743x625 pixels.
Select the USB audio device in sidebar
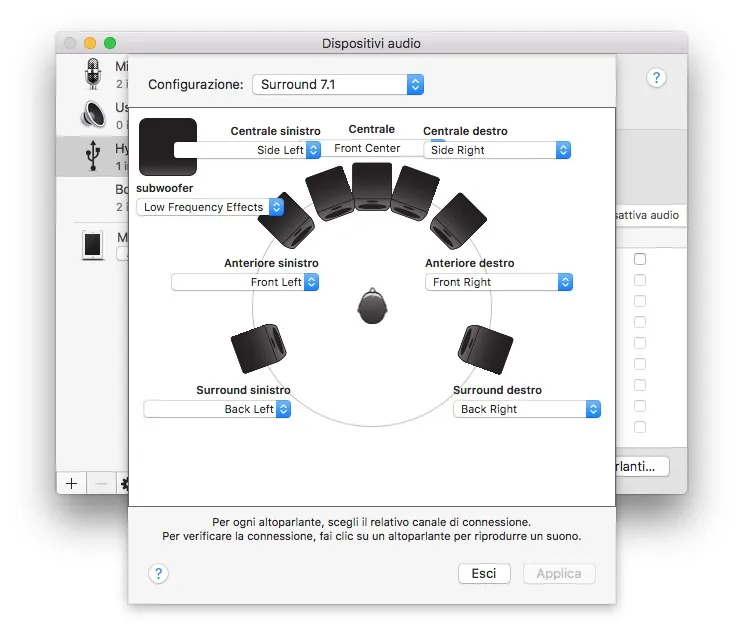pos(93,156)
